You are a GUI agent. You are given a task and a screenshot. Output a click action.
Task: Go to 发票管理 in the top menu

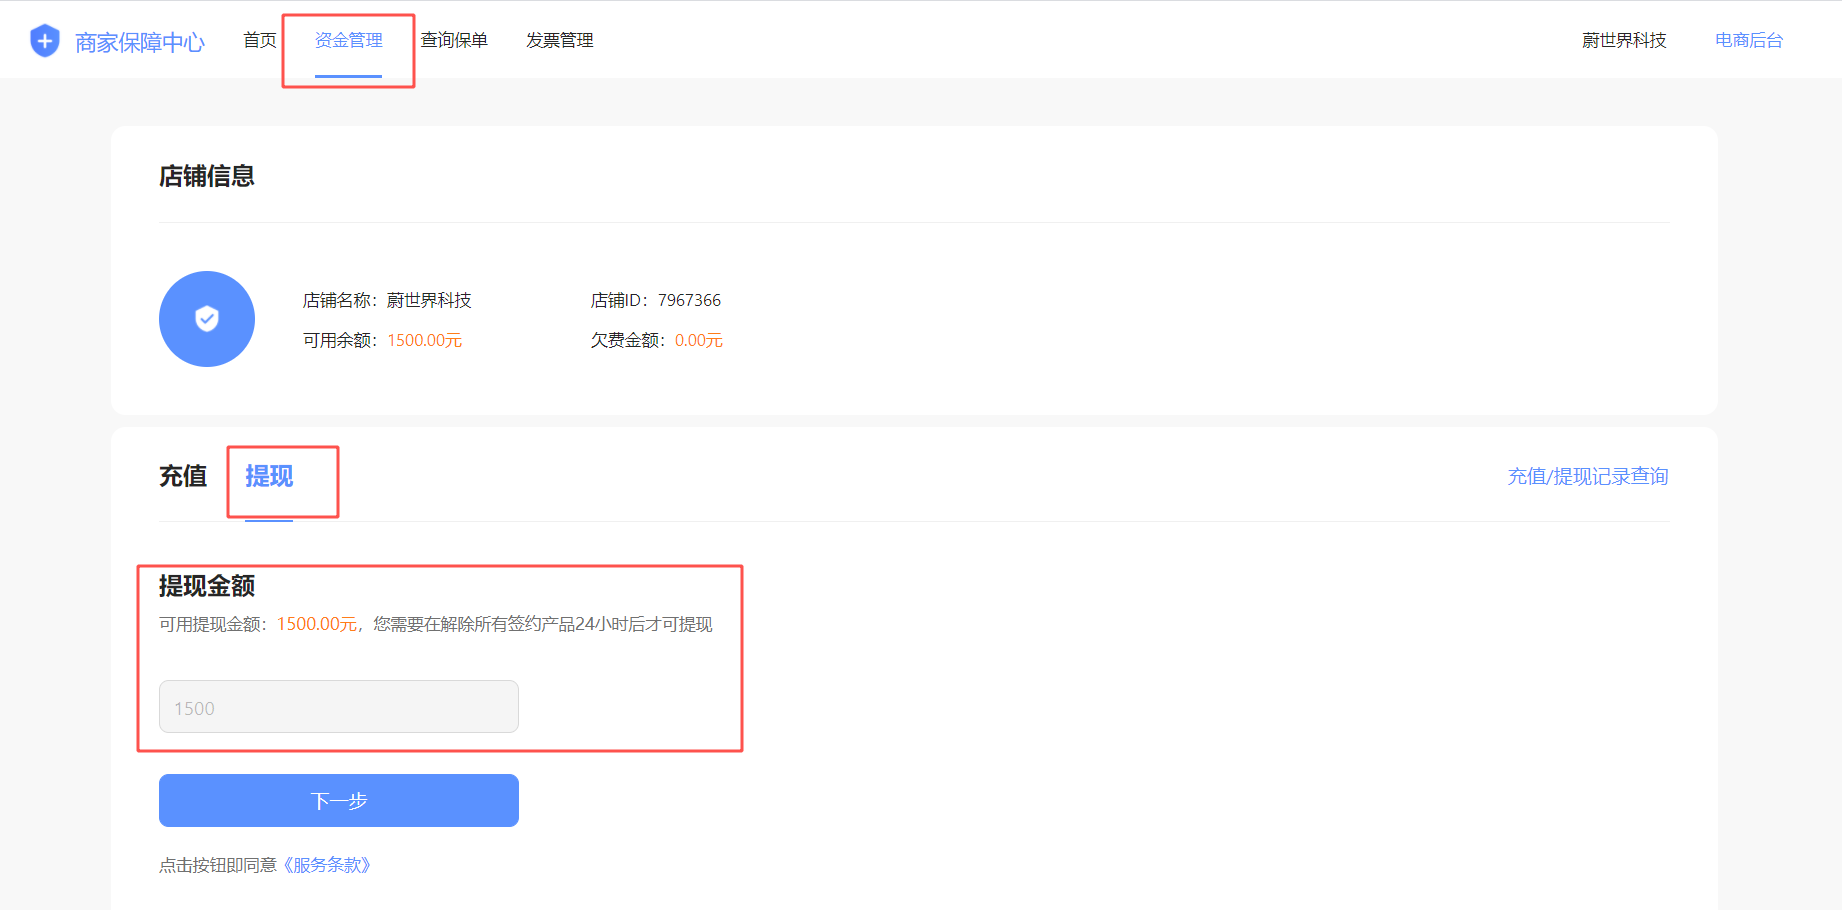[560, 40]
